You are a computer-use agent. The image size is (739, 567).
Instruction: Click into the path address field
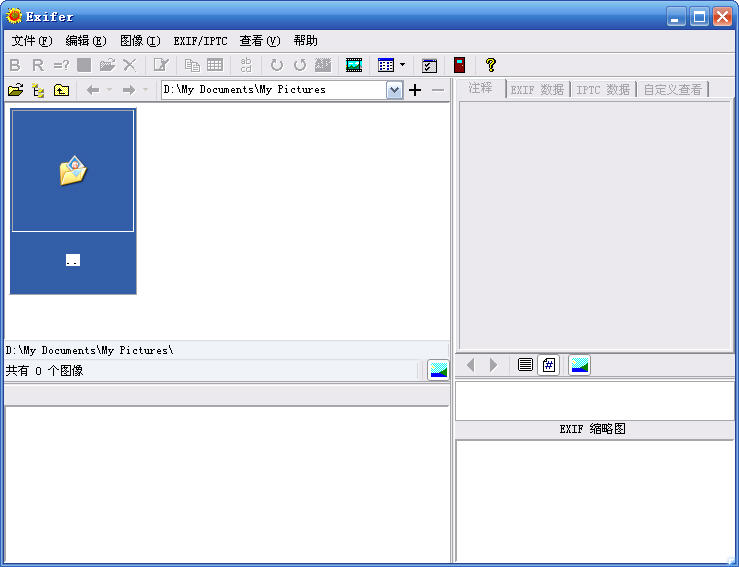274,90
